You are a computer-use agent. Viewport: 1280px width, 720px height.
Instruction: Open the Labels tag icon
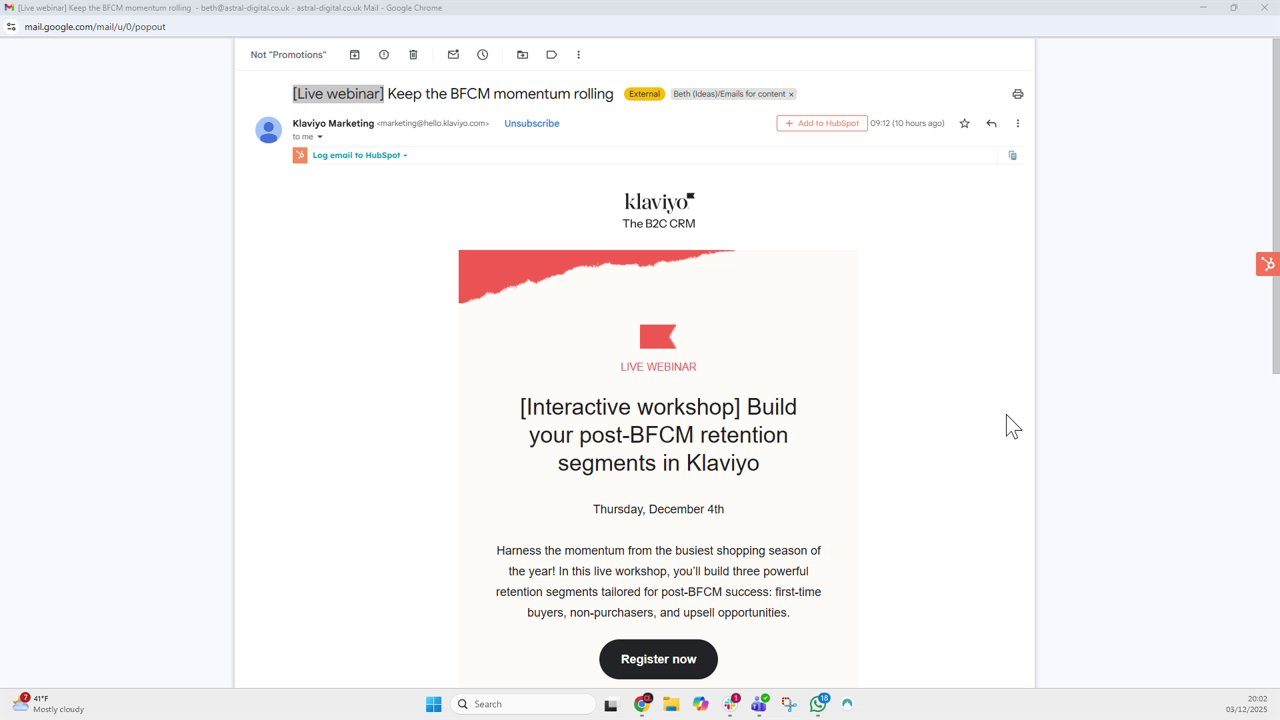pos(551,55)
